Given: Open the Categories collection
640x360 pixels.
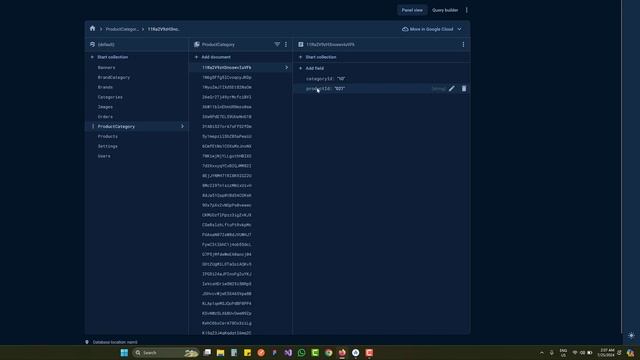Looking at the screenshot, I should tap(110, 97).
